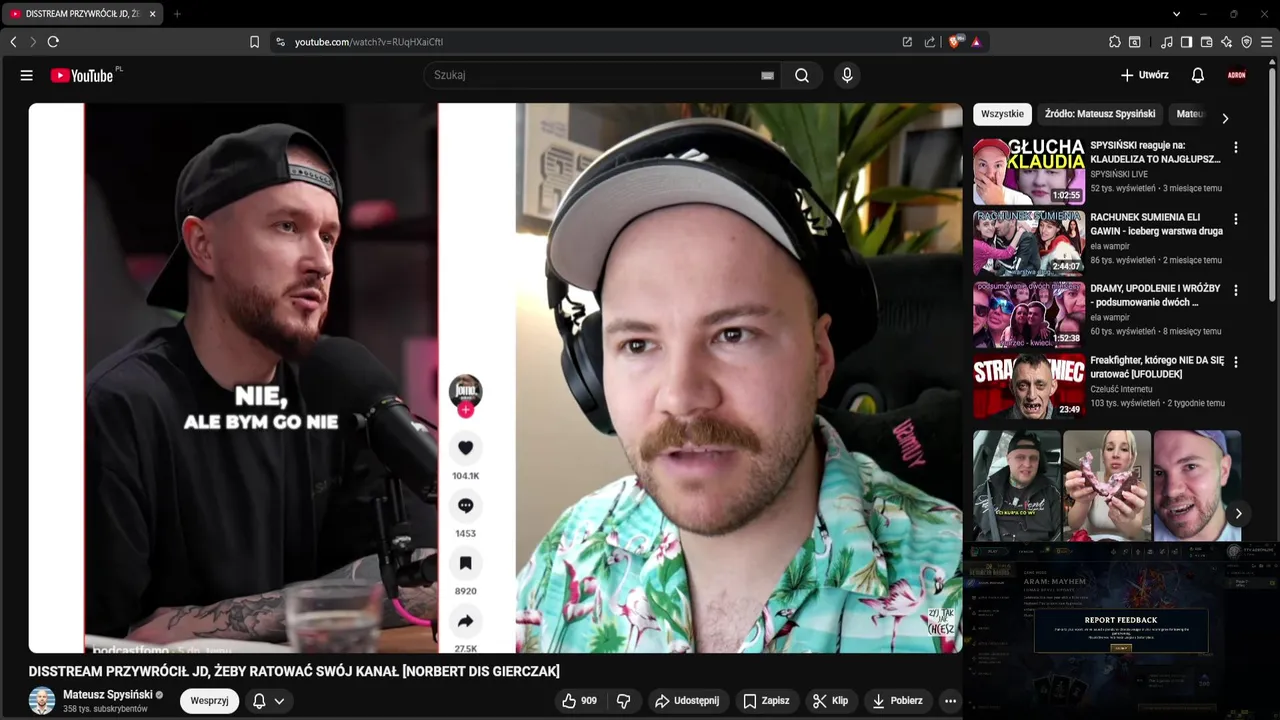The width and height of the screenshot is (1280, 720).
Task: Open the on-screen keyboard in search box
Action: 767,75
